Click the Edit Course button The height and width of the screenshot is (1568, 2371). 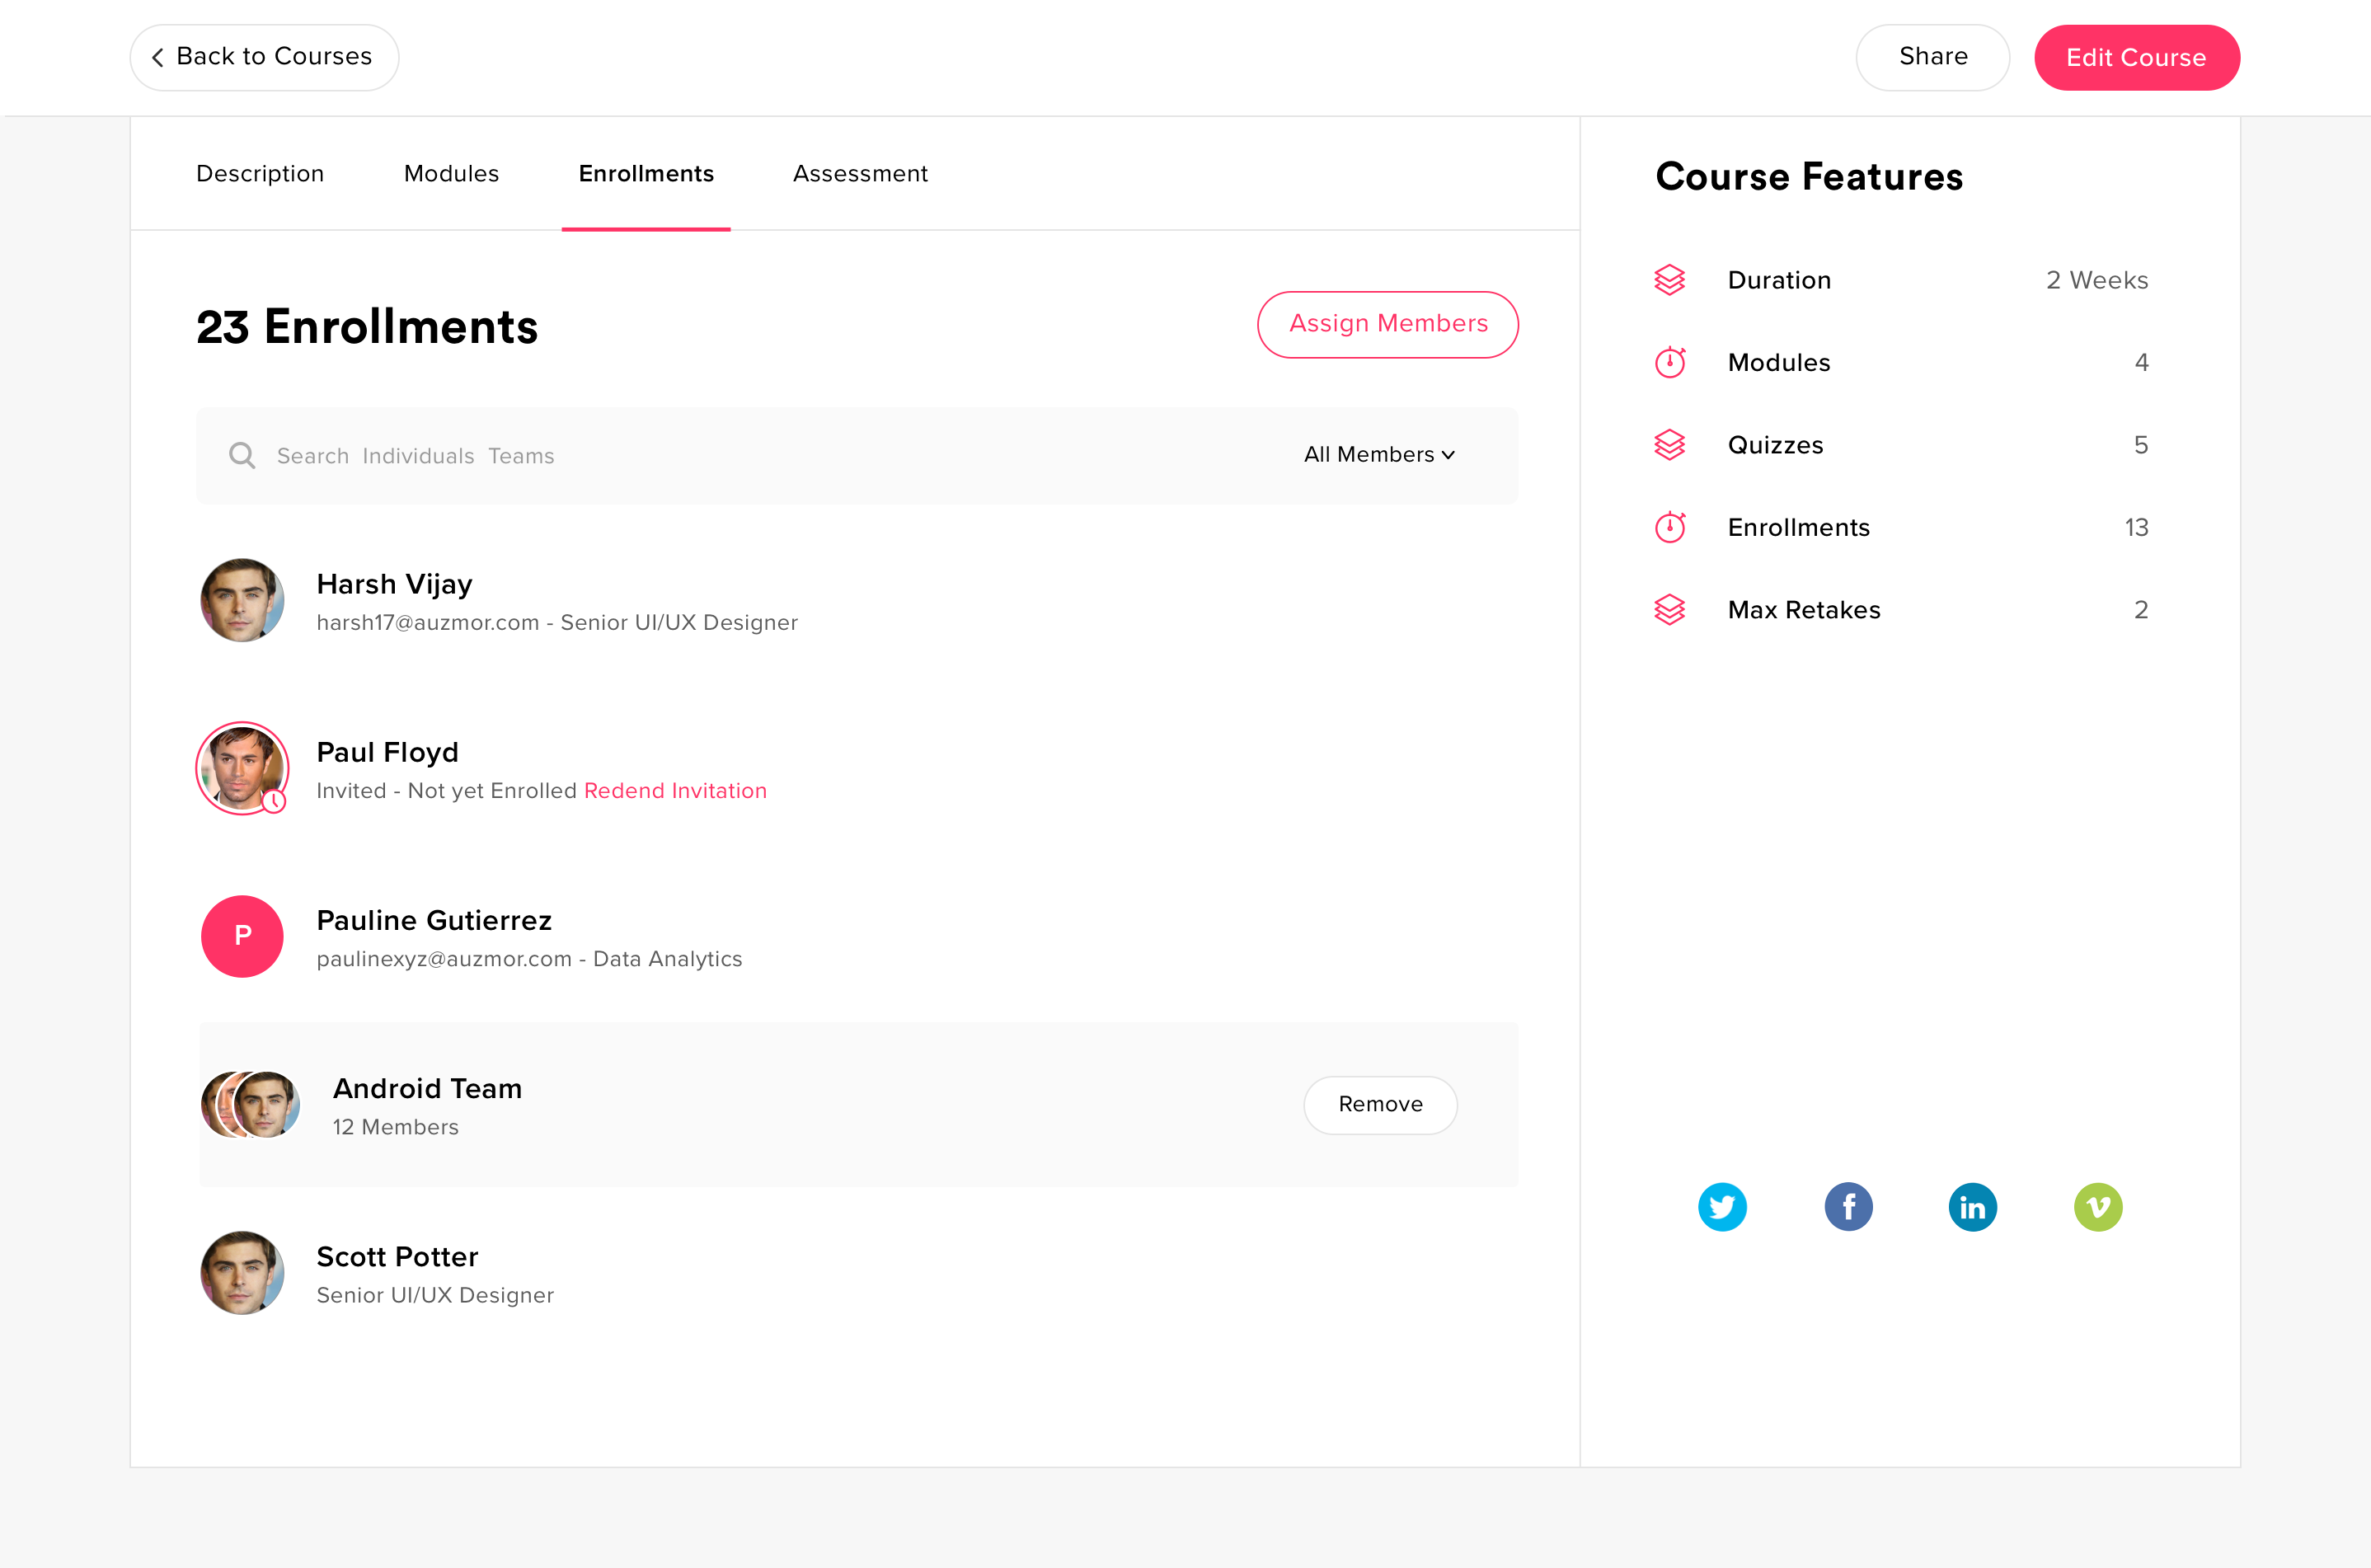click(2136, 57)
